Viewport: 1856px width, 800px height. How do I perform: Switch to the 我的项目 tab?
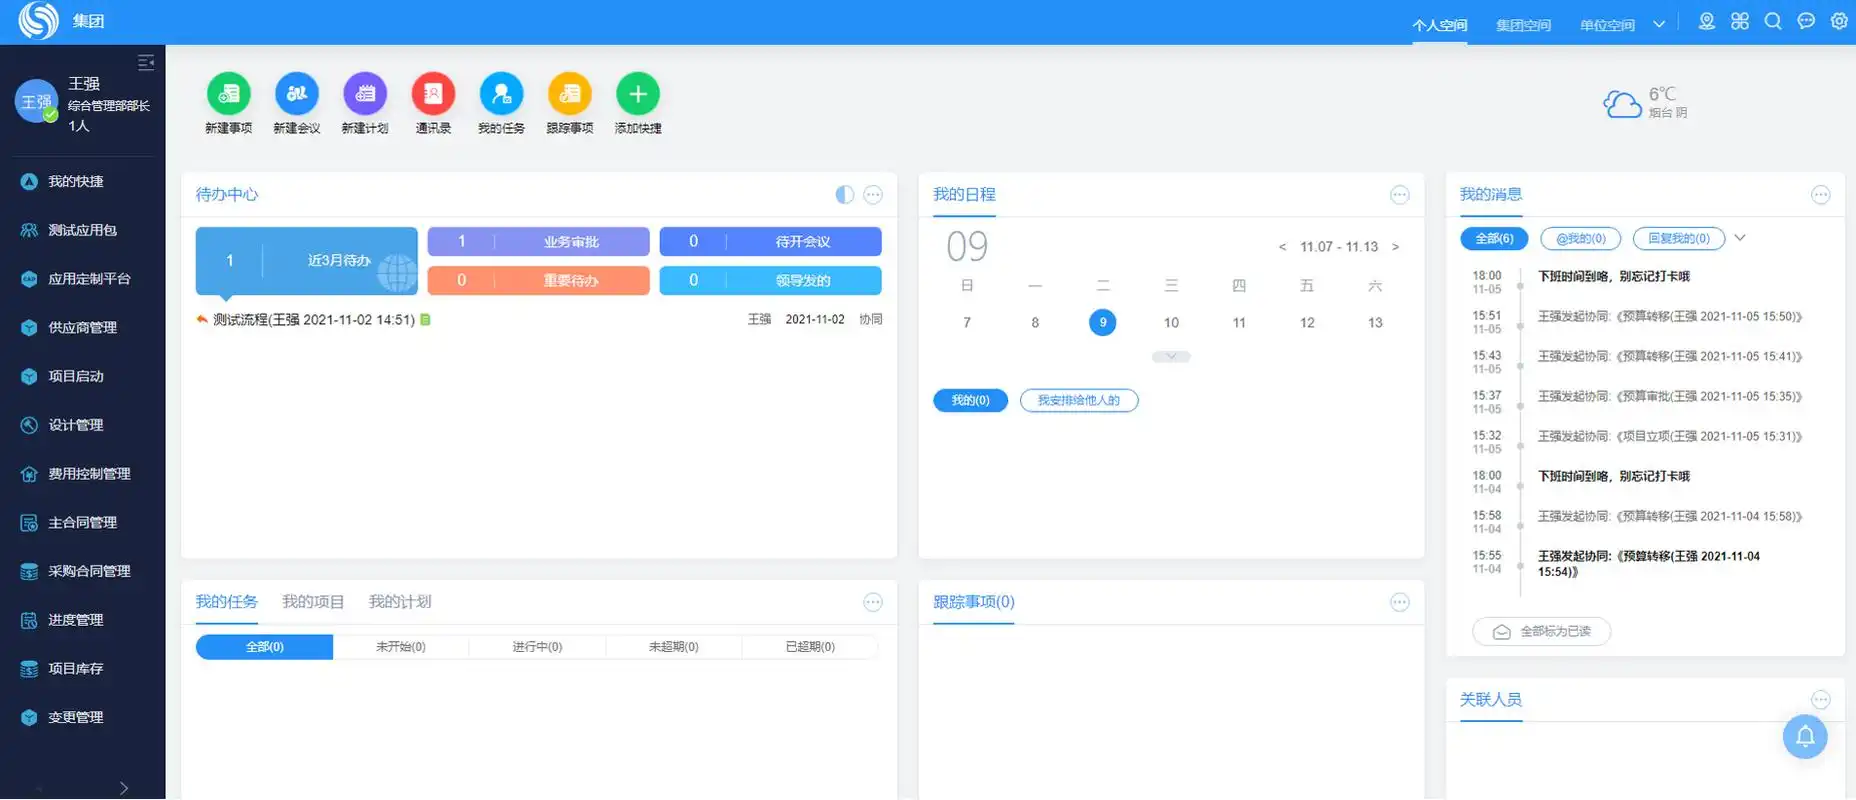[313, 602]
